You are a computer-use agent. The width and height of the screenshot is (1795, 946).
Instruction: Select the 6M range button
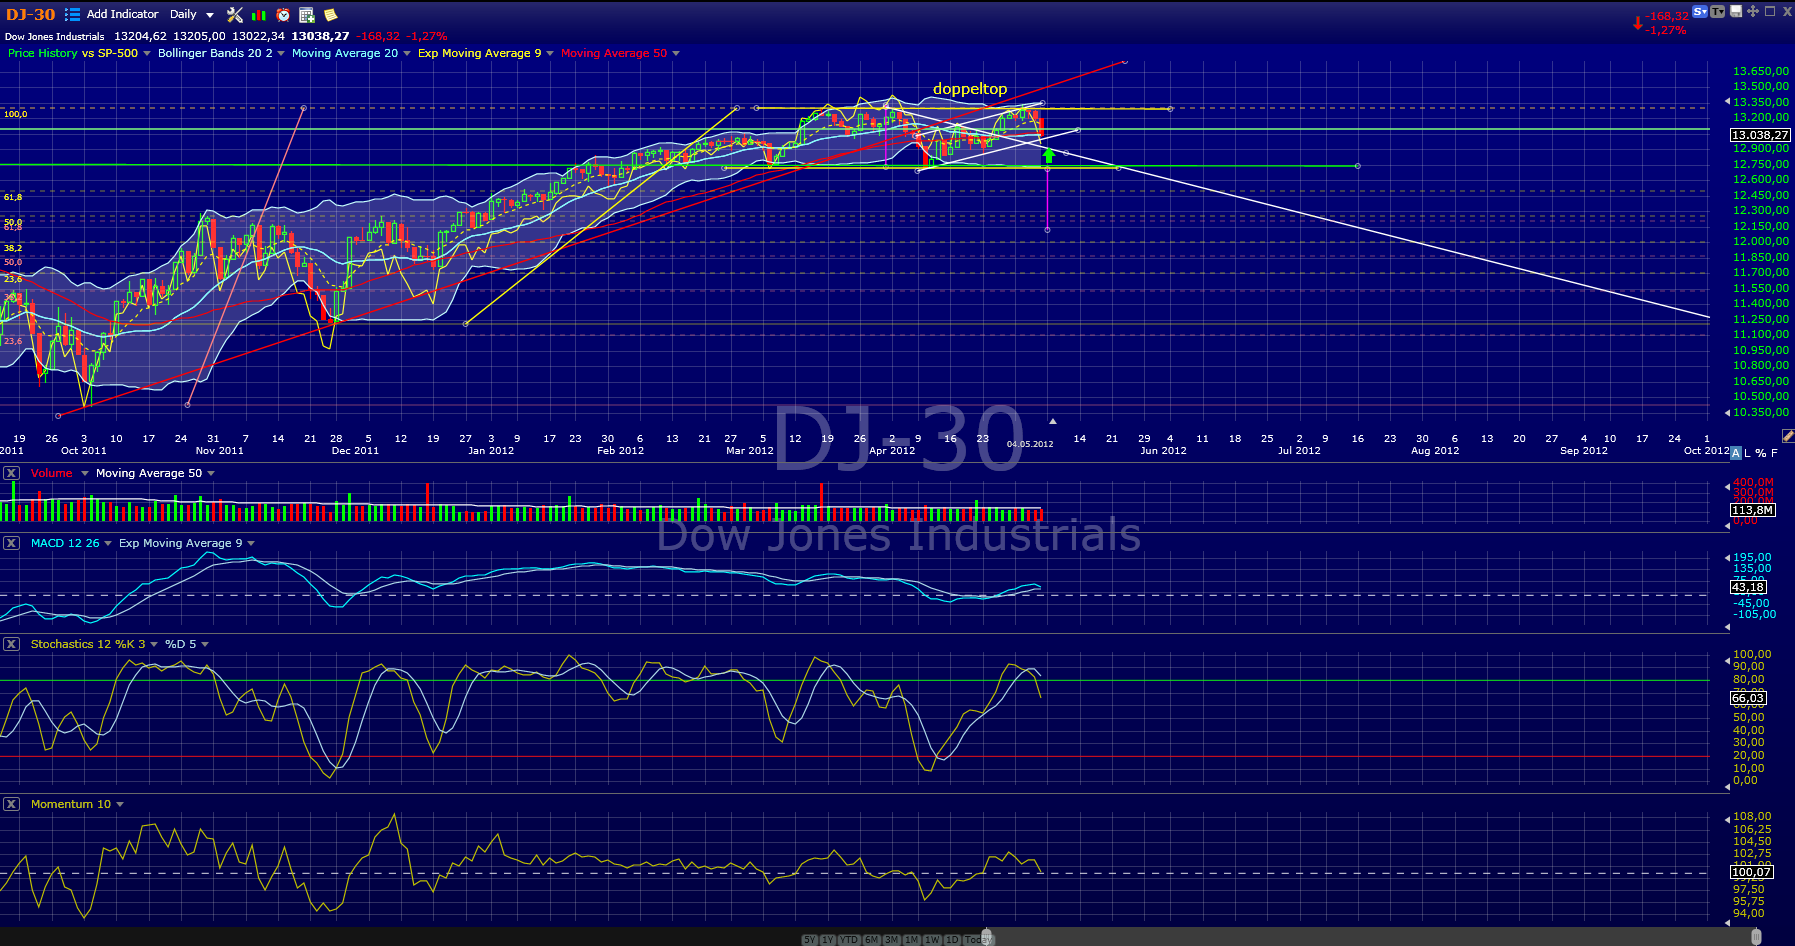pos(871,940)
